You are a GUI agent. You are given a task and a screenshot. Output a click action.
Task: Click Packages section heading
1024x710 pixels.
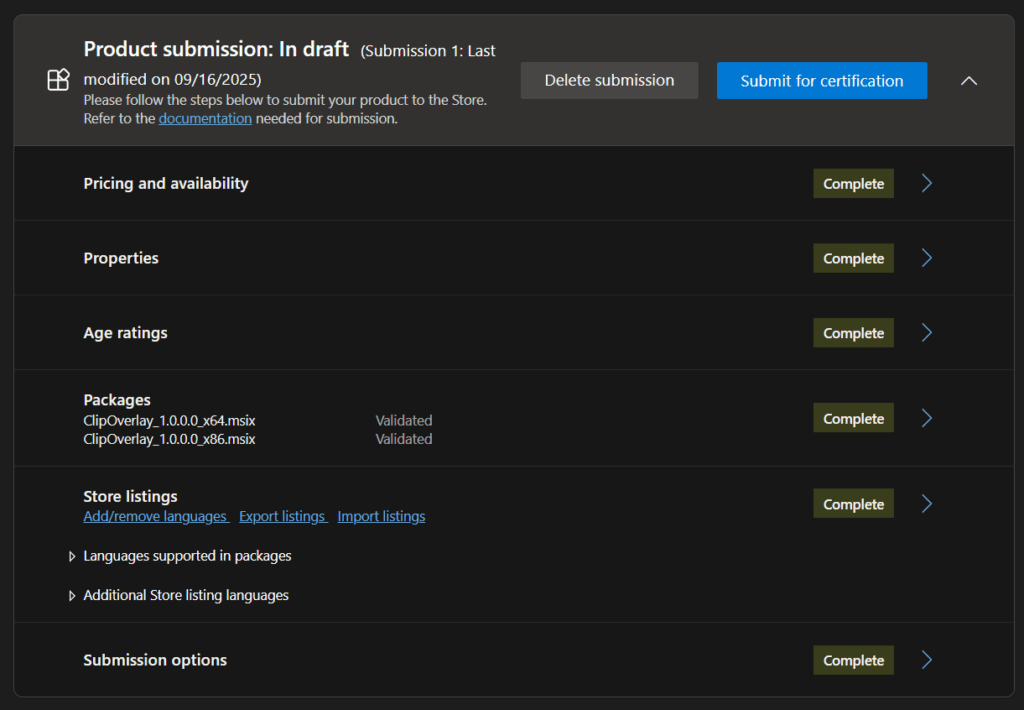click(x=117, y=400)
